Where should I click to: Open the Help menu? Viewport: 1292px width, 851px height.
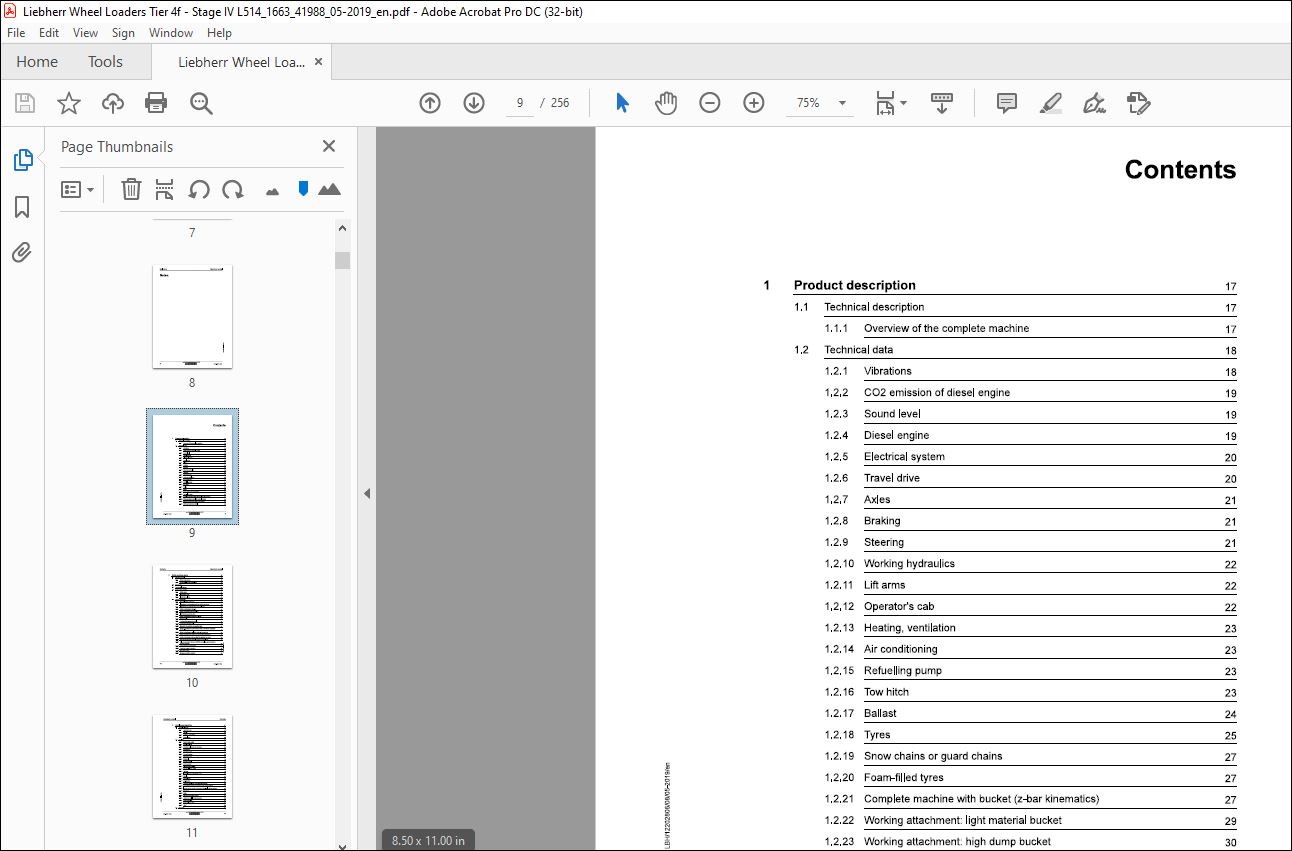point(219,33)
